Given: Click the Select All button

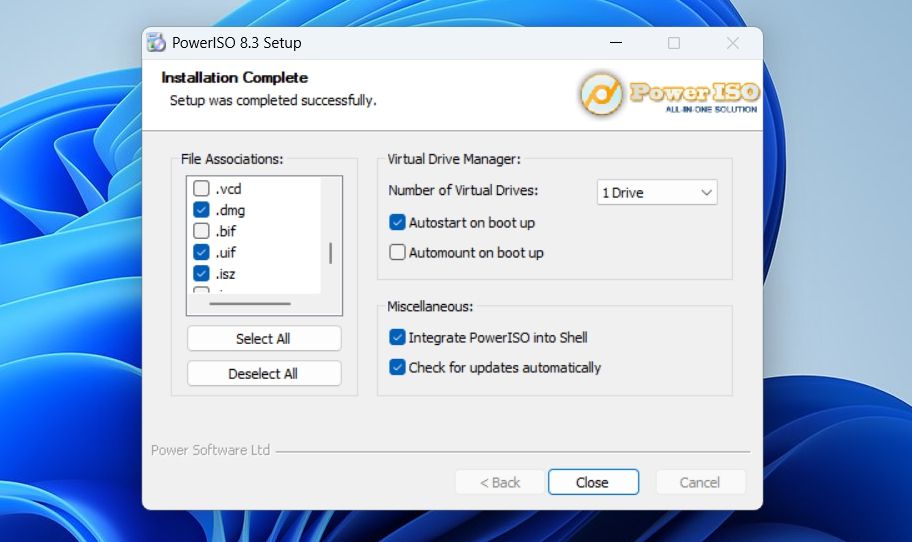Looking at the screenshot, I should click(264, 338).
